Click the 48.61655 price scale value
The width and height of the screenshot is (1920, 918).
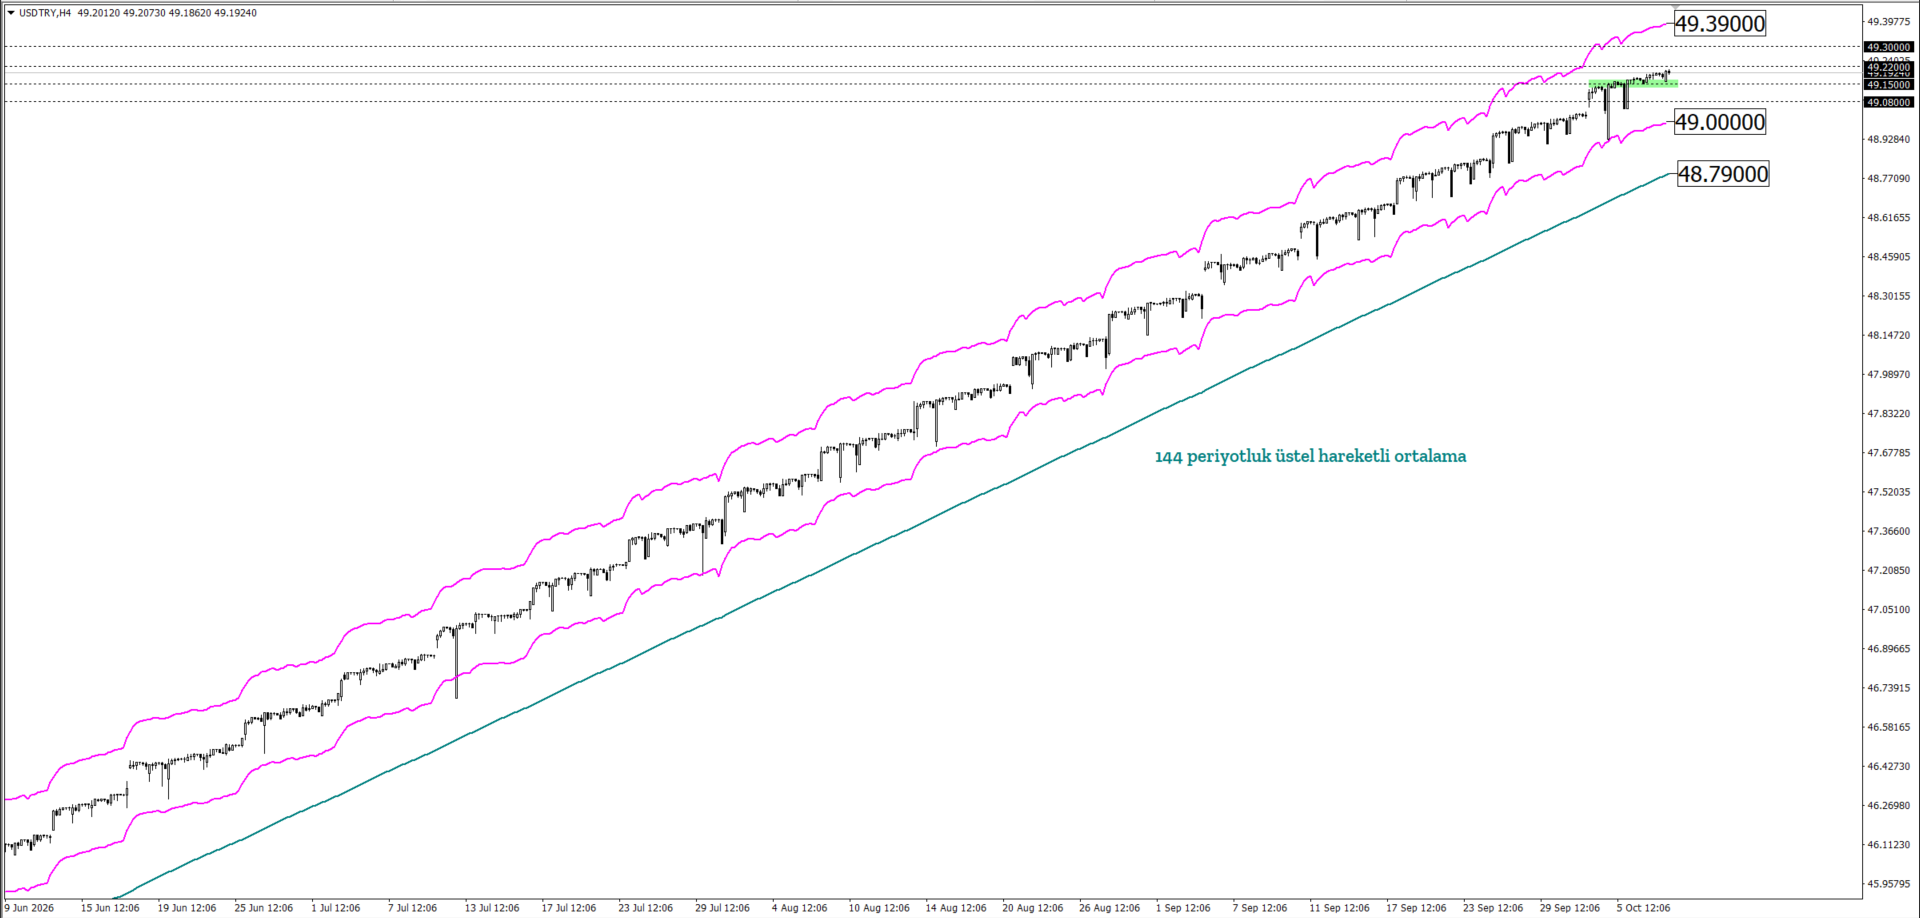[1888, 217]
